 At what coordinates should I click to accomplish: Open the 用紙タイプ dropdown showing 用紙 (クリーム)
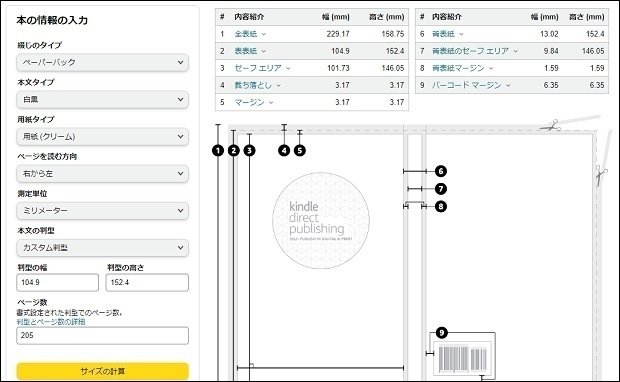click(x=102, y=136)
